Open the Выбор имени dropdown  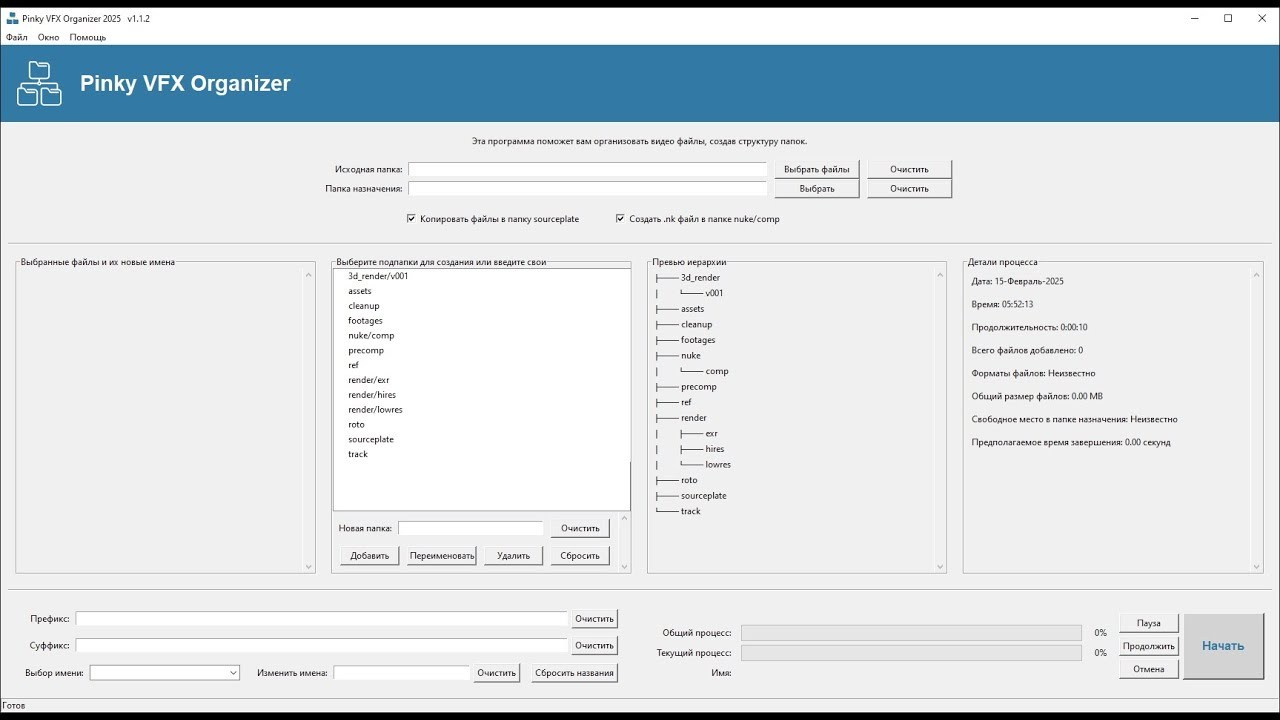tap(165, 673)
